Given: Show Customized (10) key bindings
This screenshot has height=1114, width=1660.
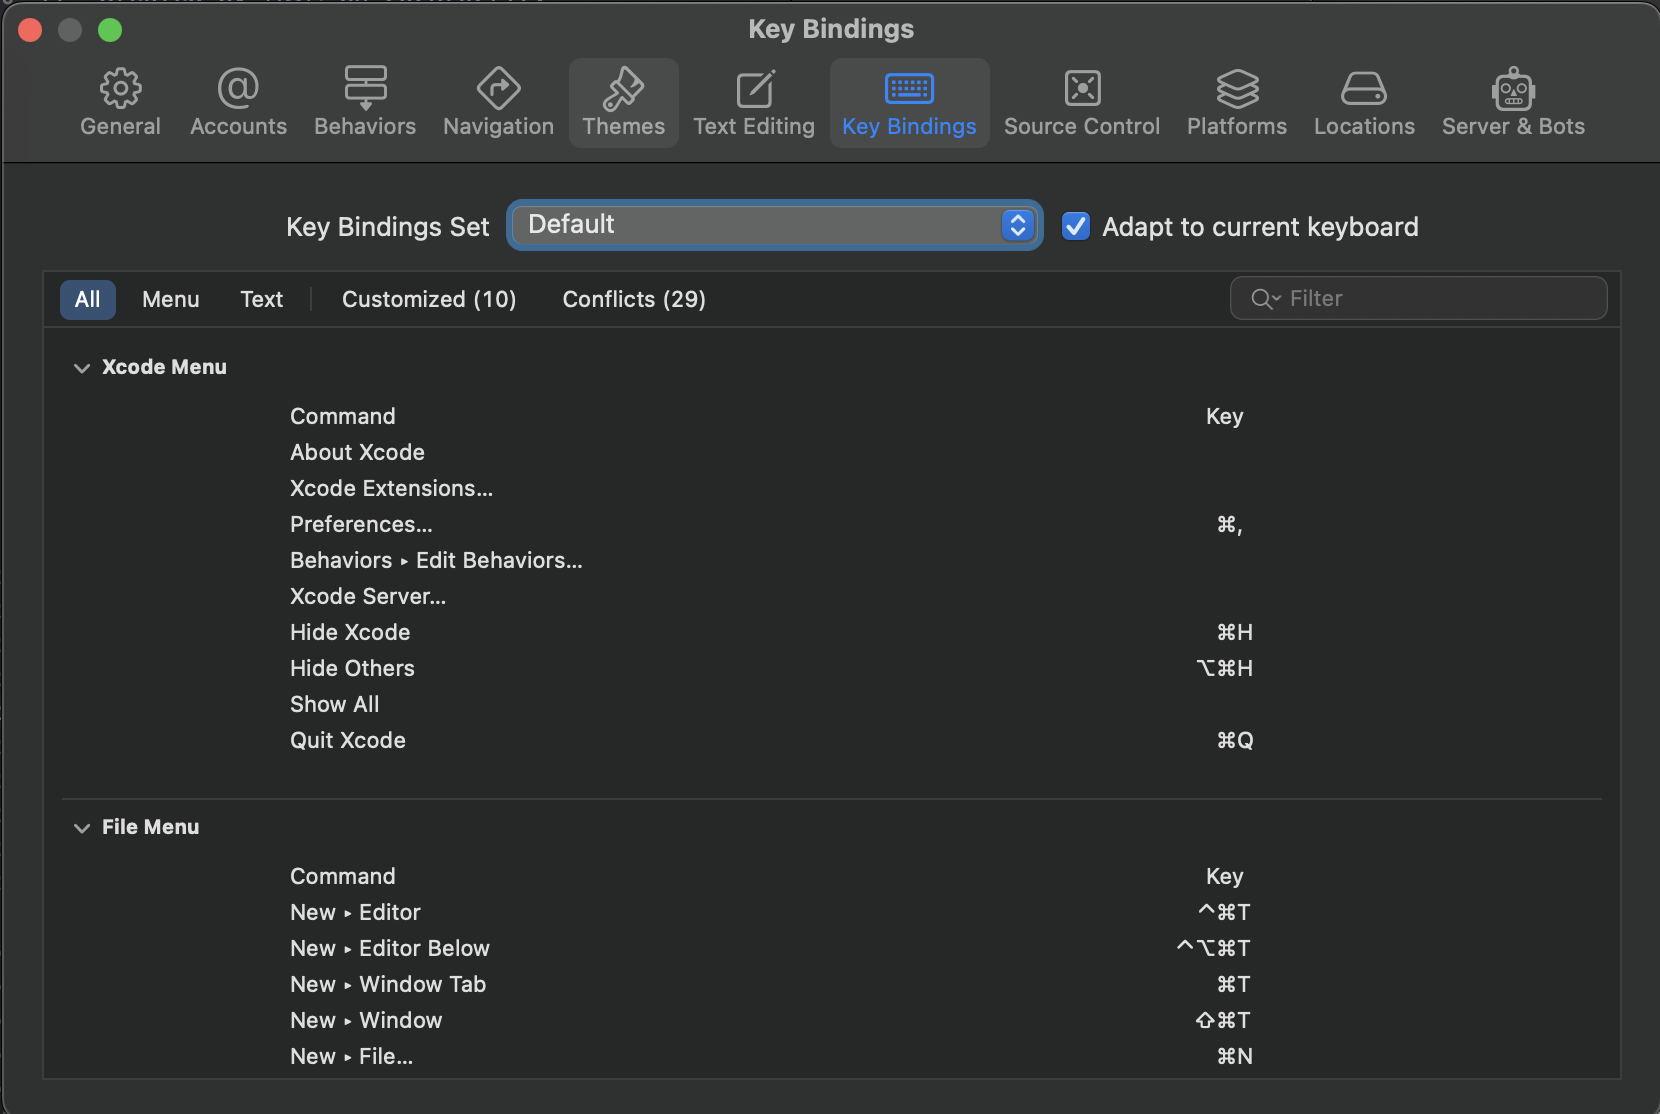Looking at the screenshot, I should click(429, 299).
